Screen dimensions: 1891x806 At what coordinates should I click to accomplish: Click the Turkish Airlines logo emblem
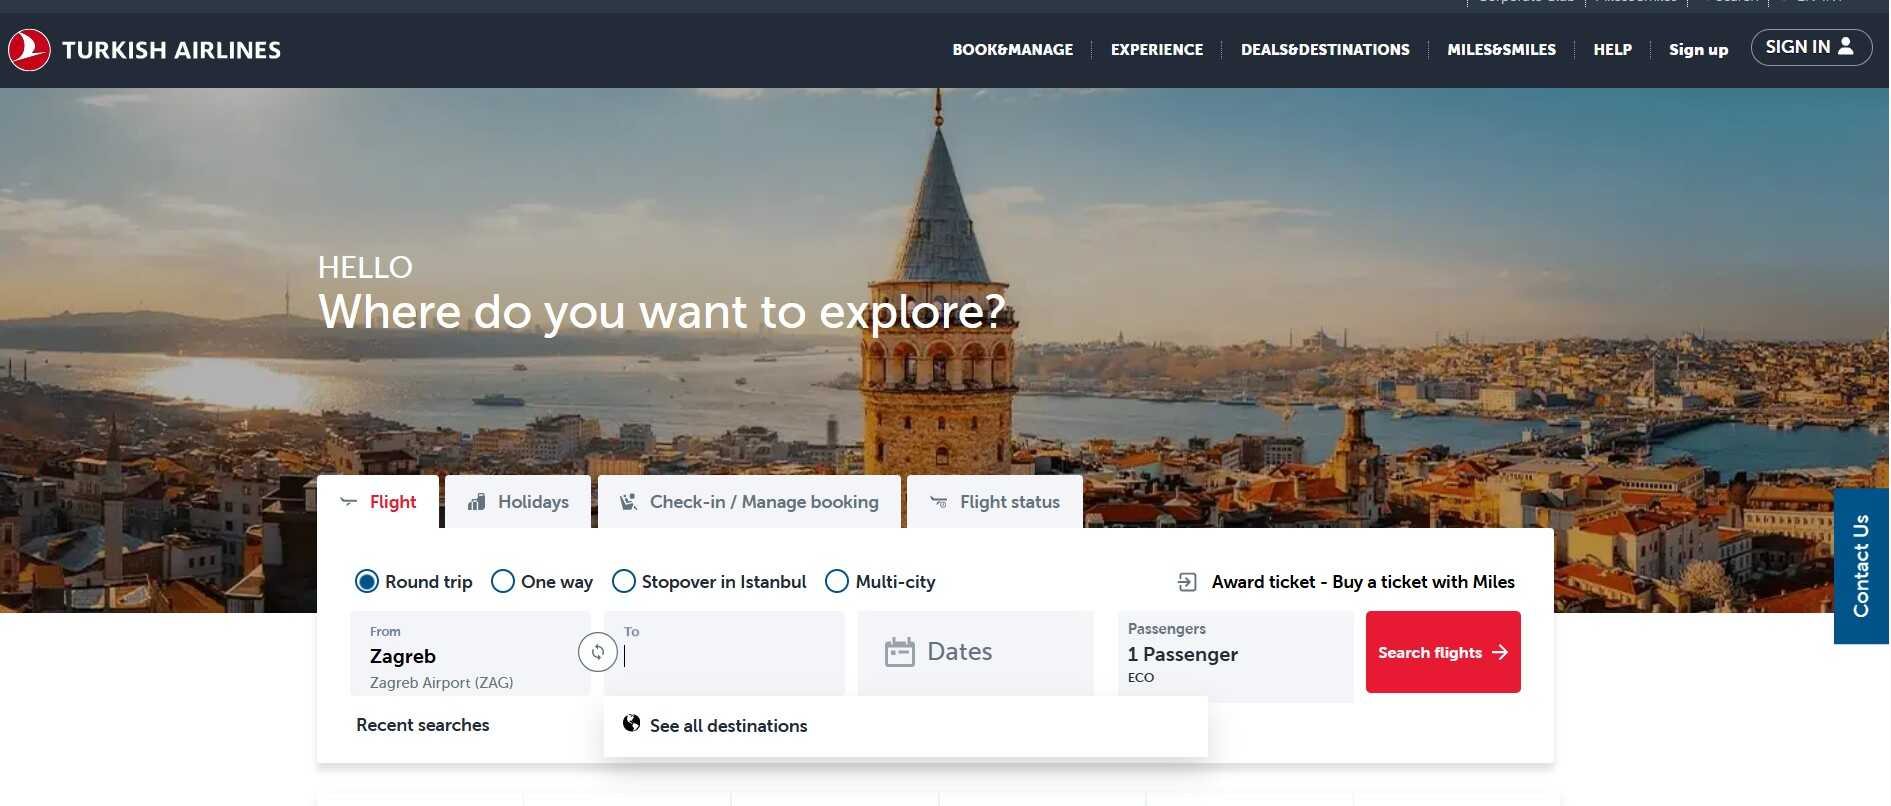(29, 50)
